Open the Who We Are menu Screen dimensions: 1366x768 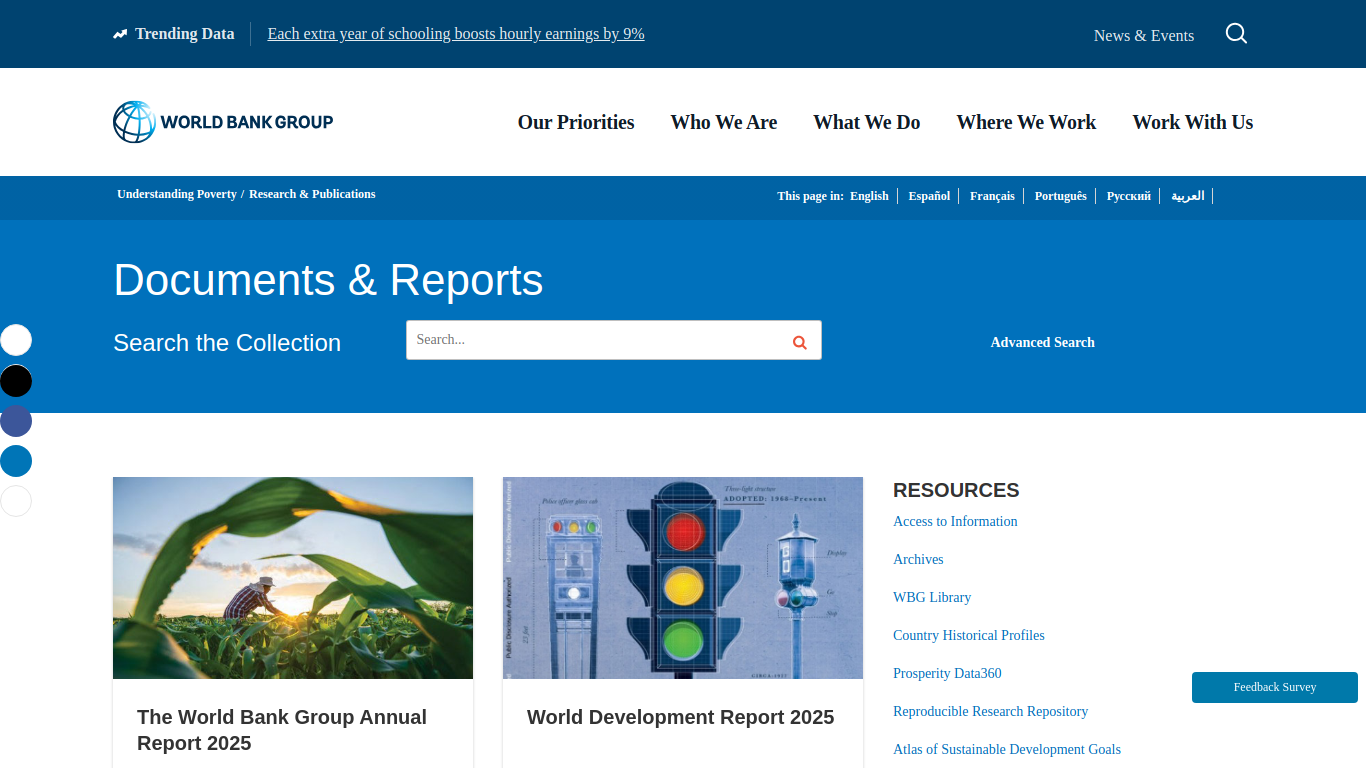click(x=724, y=122)
